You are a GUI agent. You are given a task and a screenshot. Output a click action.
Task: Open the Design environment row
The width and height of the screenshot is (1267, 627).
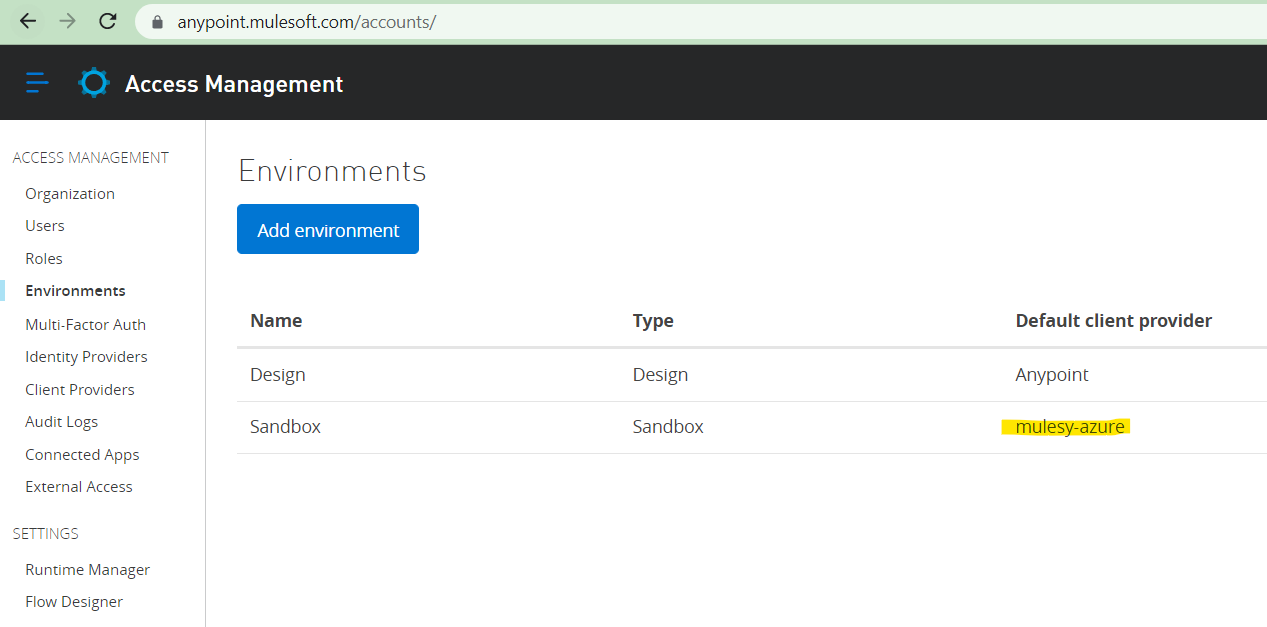(278, 375)
